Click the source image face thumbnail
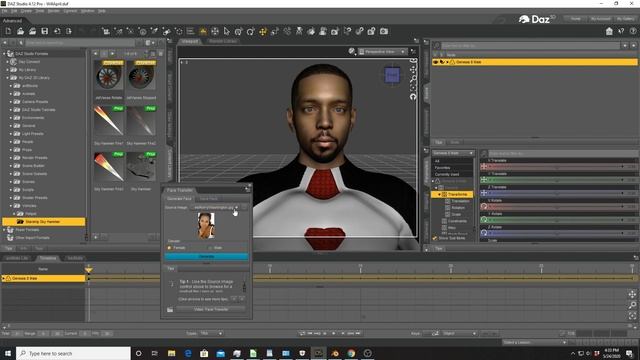 [206, 225]
